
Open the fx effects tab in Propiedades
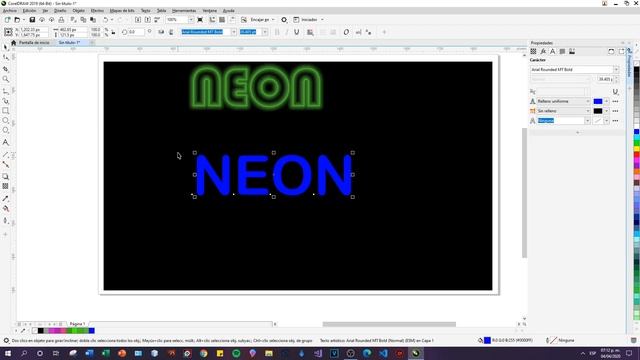point(543,51)
